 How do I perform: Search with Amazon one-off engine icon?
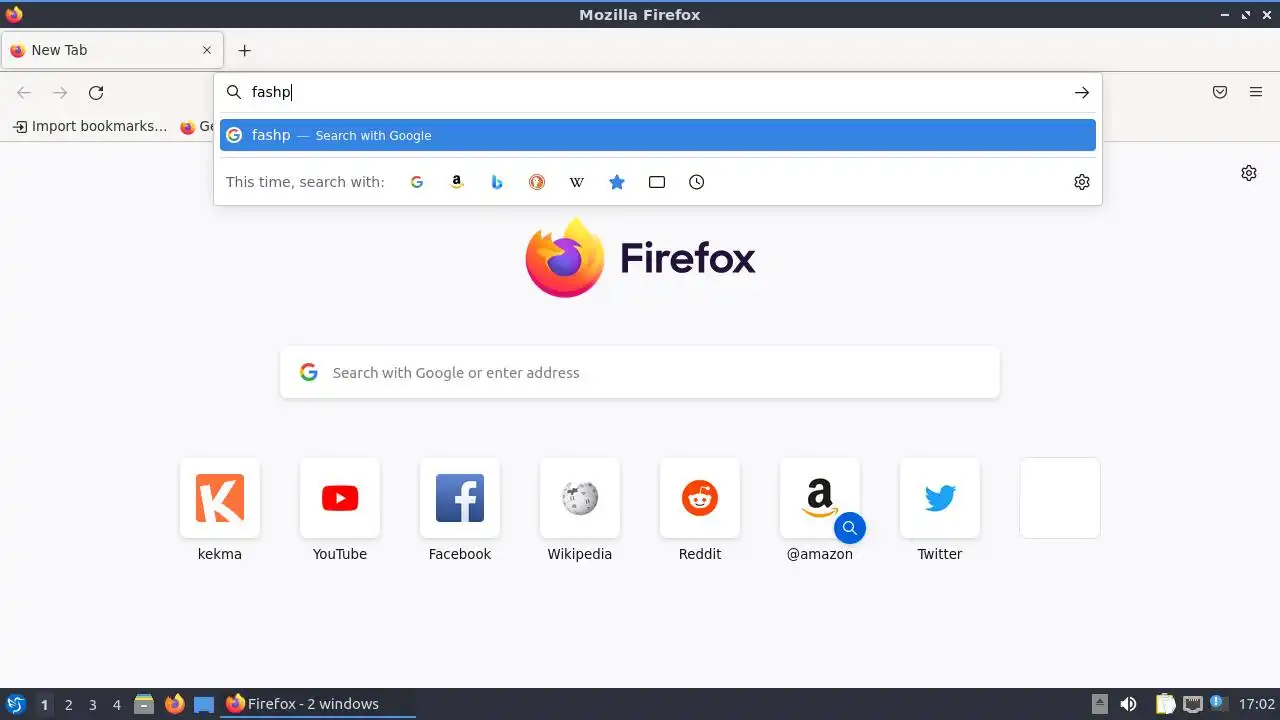pyautogui.click(x=457, y=182)
